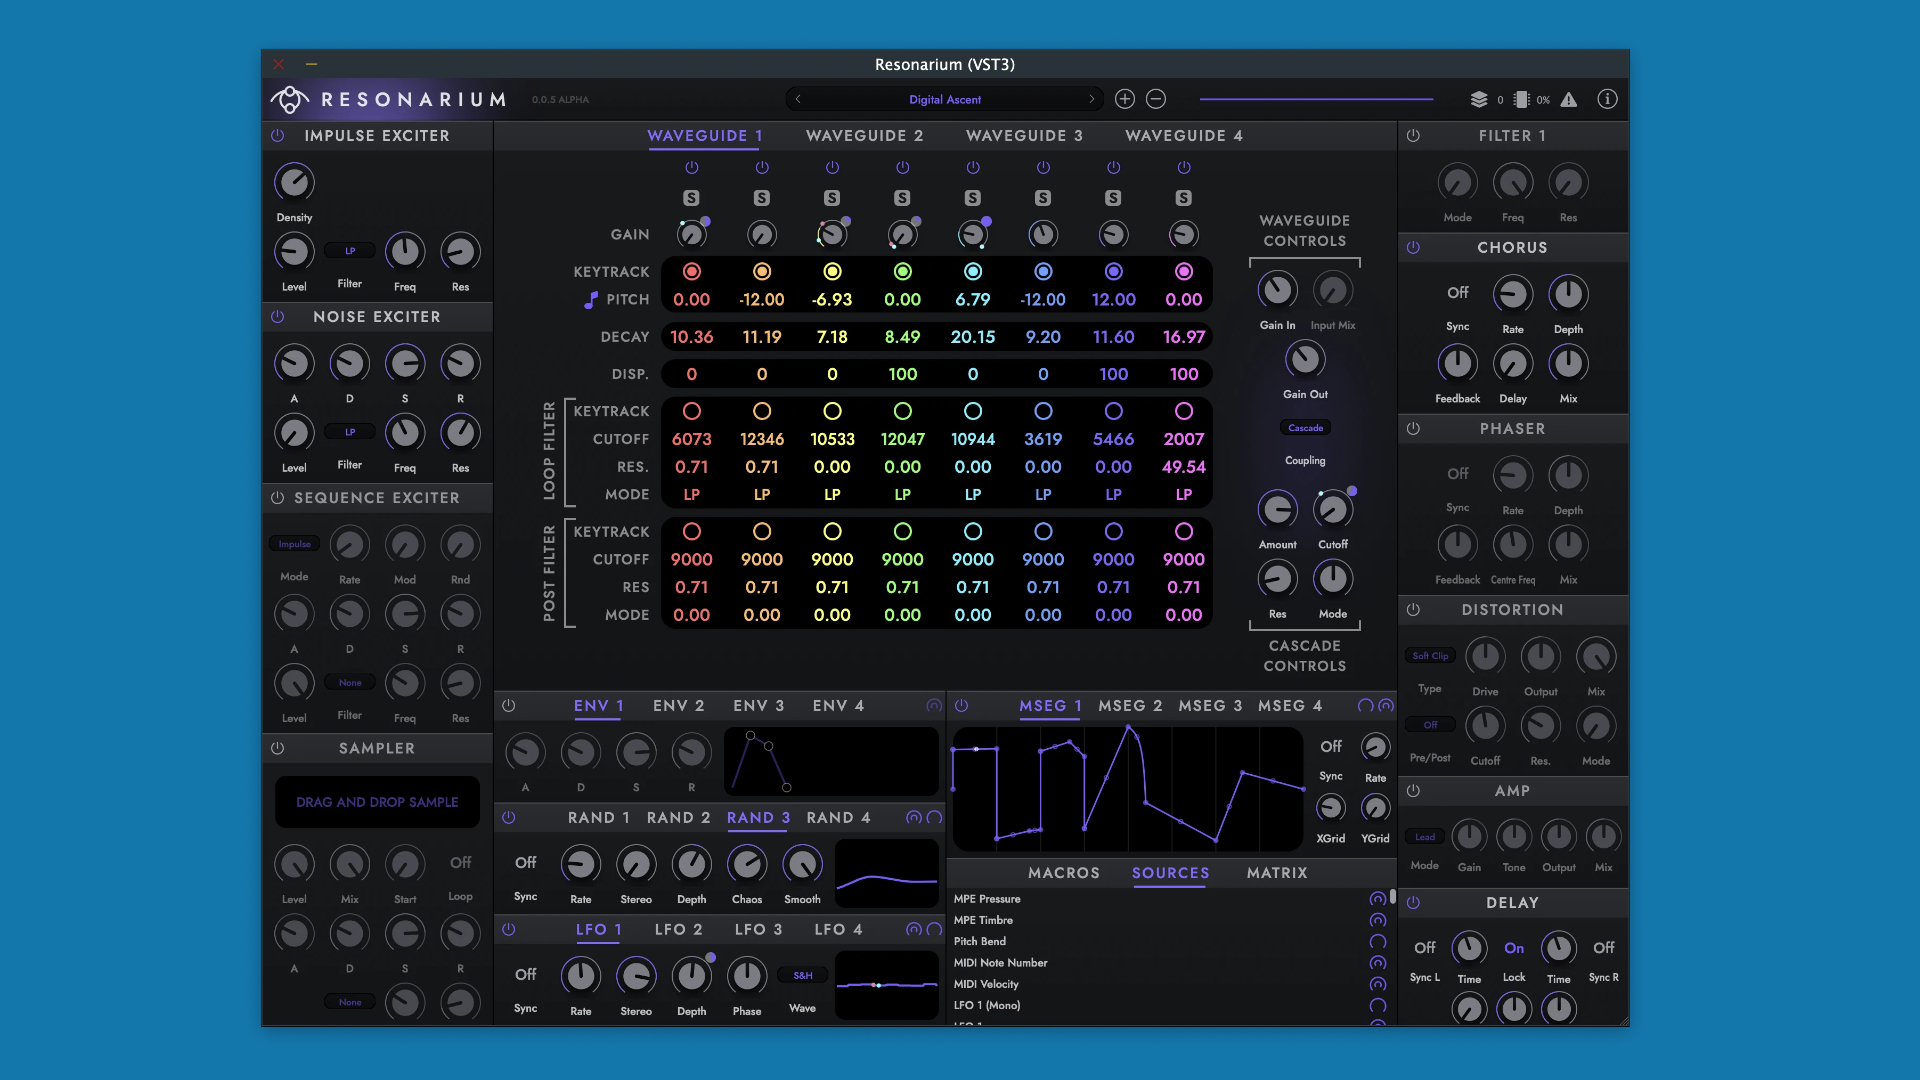
Task: Toggle power for the fourth resonator column
Action: click(x=902, y=168)
